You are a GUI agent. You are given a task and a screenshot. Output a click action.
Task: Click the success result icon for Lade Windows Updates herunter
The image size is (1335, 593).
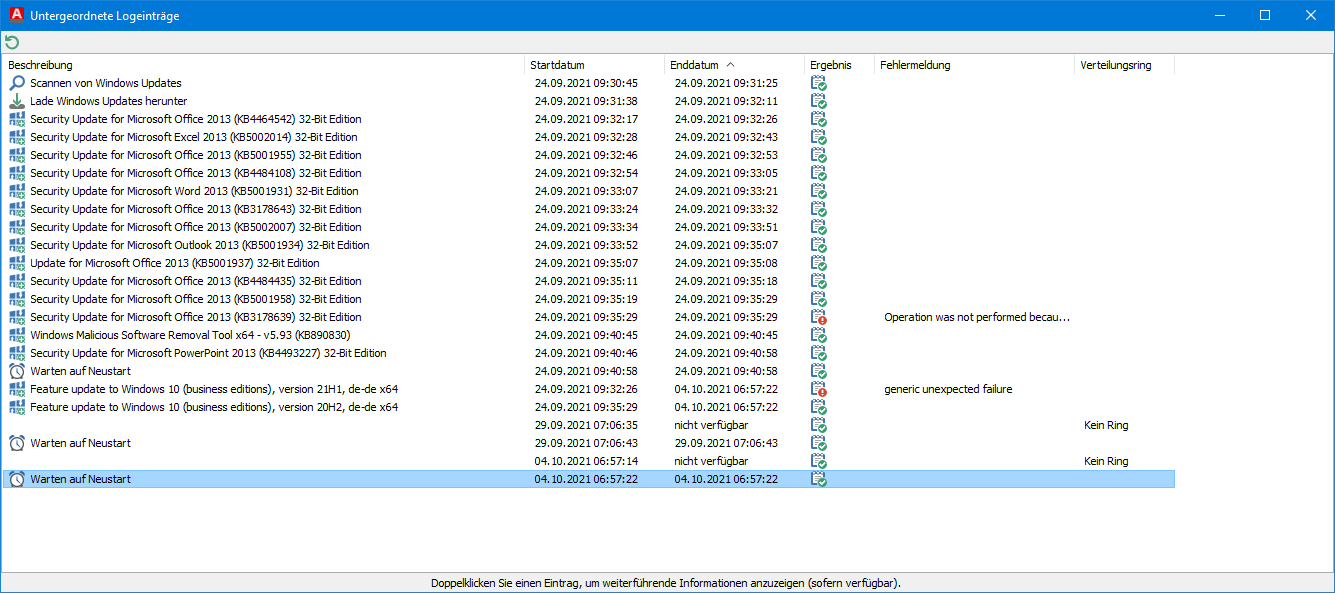819,101
